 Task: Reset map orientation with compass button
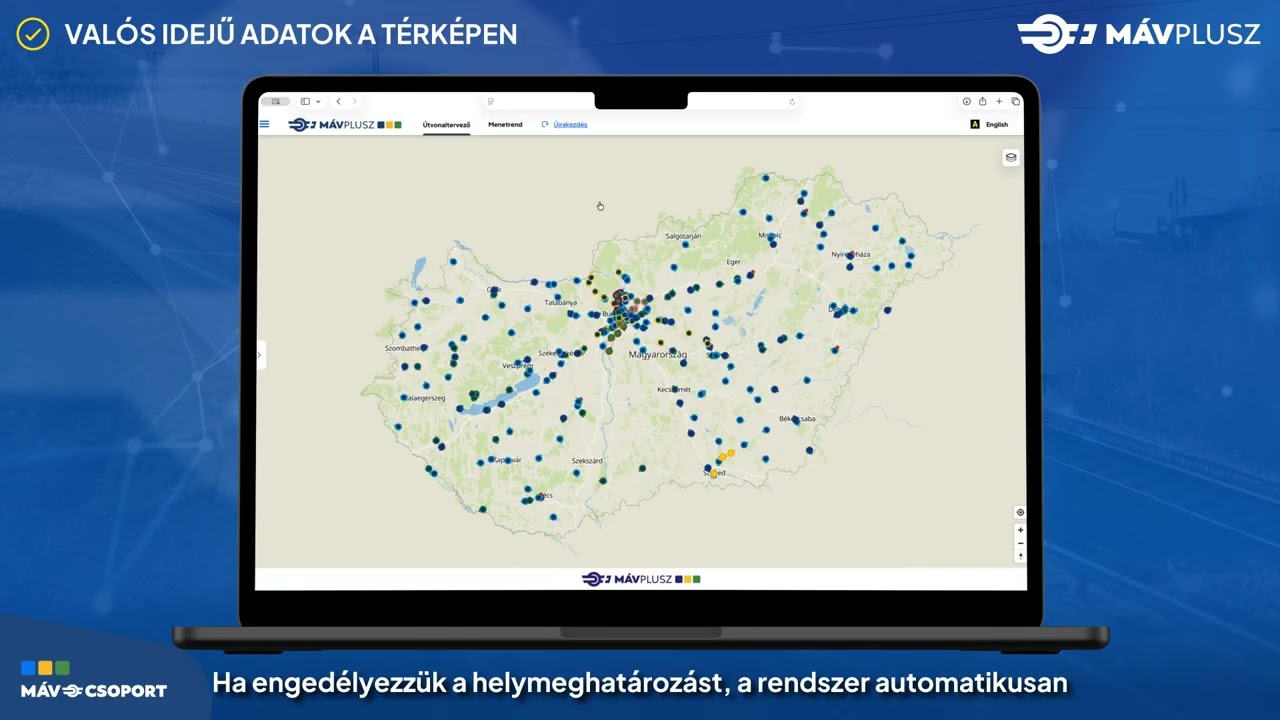1020,556
